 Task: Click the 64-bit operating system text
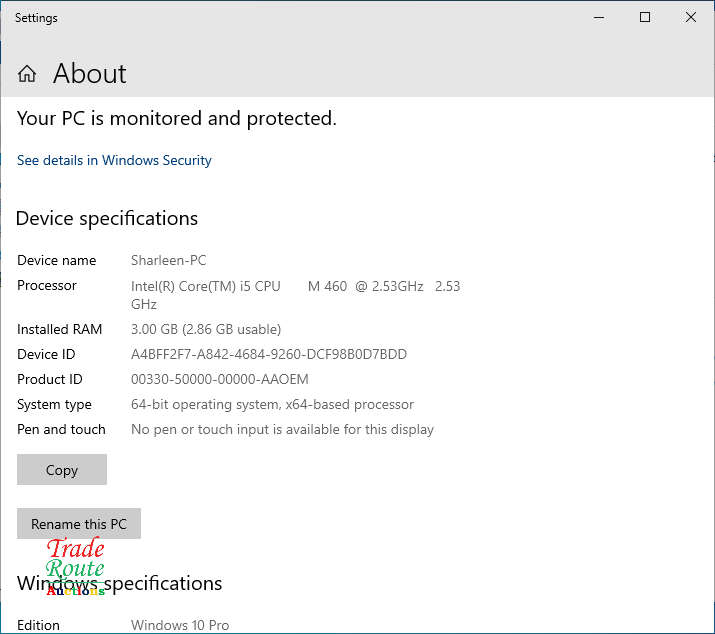point(272,404)
